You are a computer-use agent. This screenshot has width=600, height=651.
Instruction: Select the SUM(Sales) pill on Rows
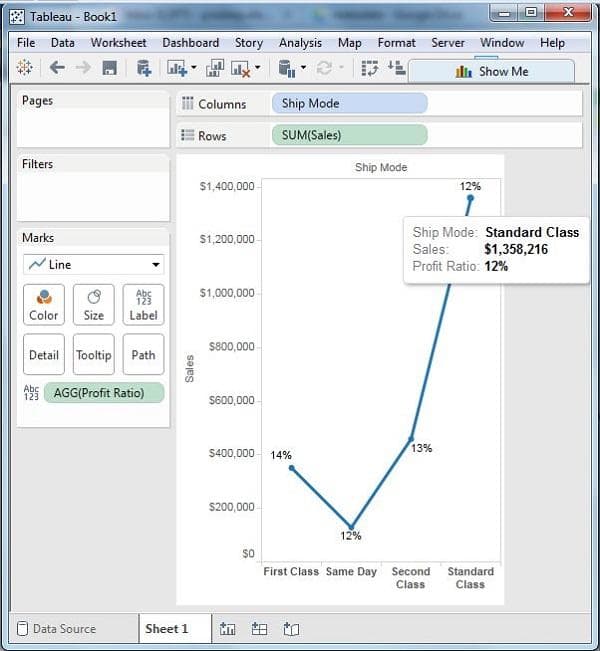[348, 135]
